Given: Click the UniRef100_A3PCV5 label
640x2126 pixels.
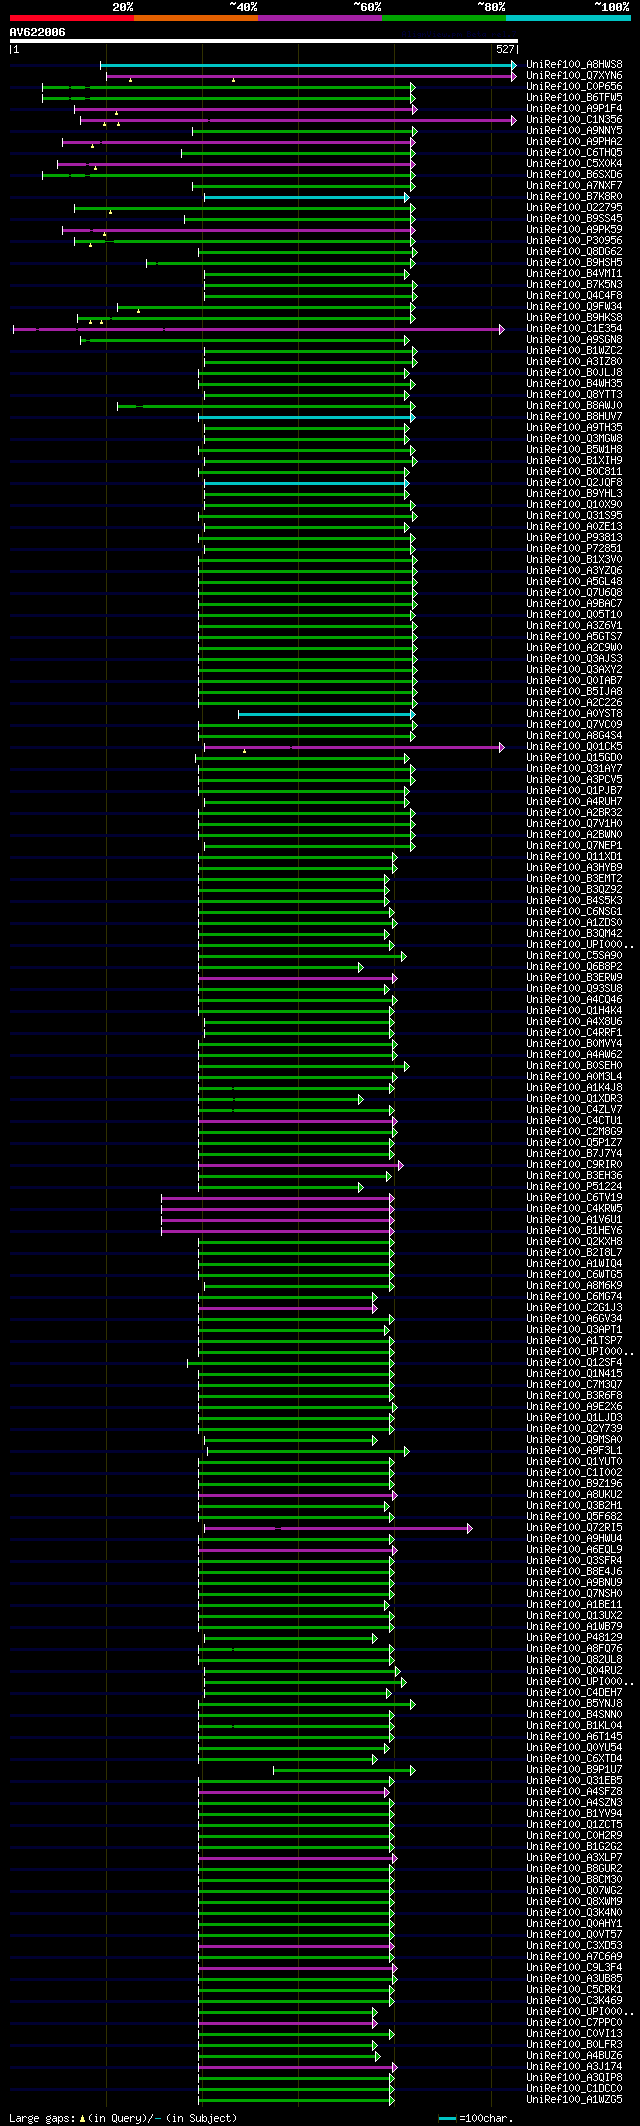Looking at the screenshot, I should 574,780.
